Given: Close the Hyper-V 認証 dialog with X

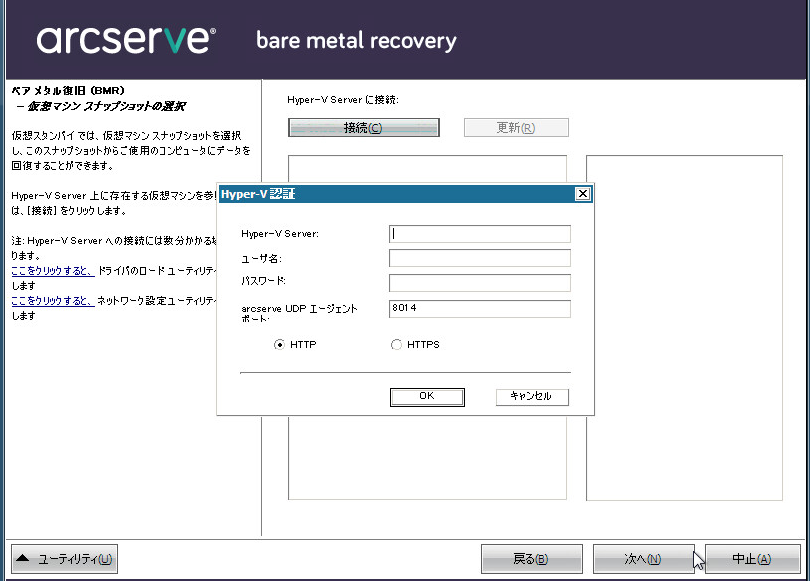Looking at the screenshot, I should tap(582, 194).
